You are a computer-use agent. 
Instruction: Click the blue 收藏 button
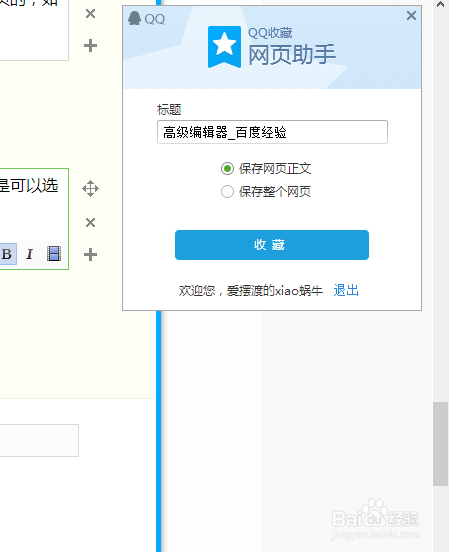(x=272, y=245)
